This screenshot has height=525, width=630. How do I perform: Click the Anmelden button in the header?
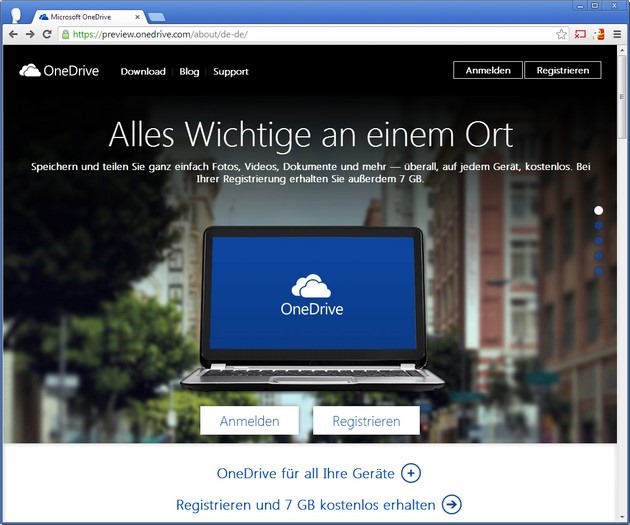[x=488, y=70]
